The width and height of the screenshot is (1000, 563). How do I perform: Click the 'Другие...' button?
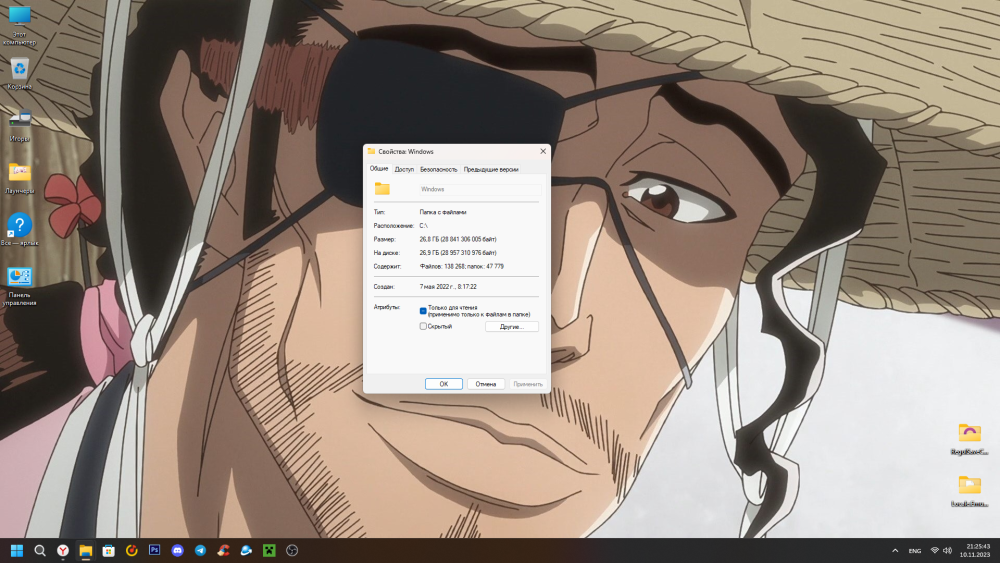tap(511, 326)
